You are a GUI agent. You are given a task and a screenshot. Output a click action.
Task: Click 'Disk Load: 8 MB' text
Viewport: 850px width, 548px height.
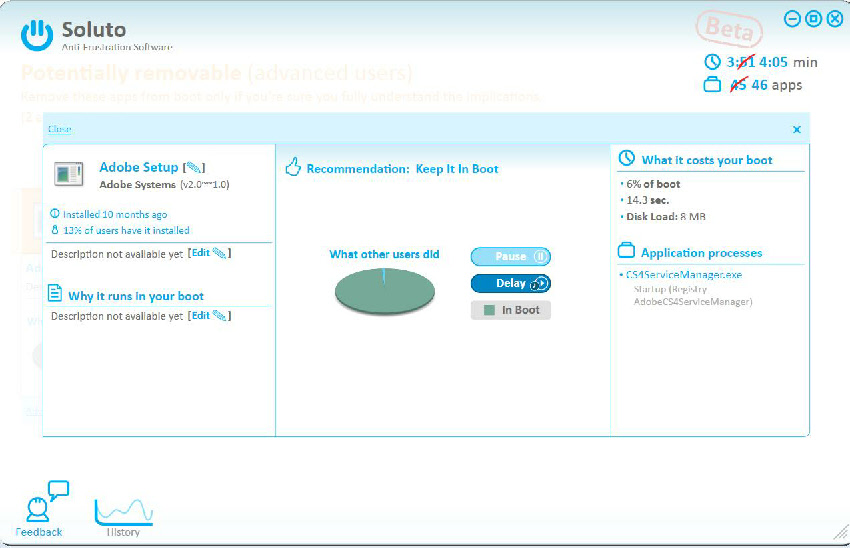click(x=666, y=216)
